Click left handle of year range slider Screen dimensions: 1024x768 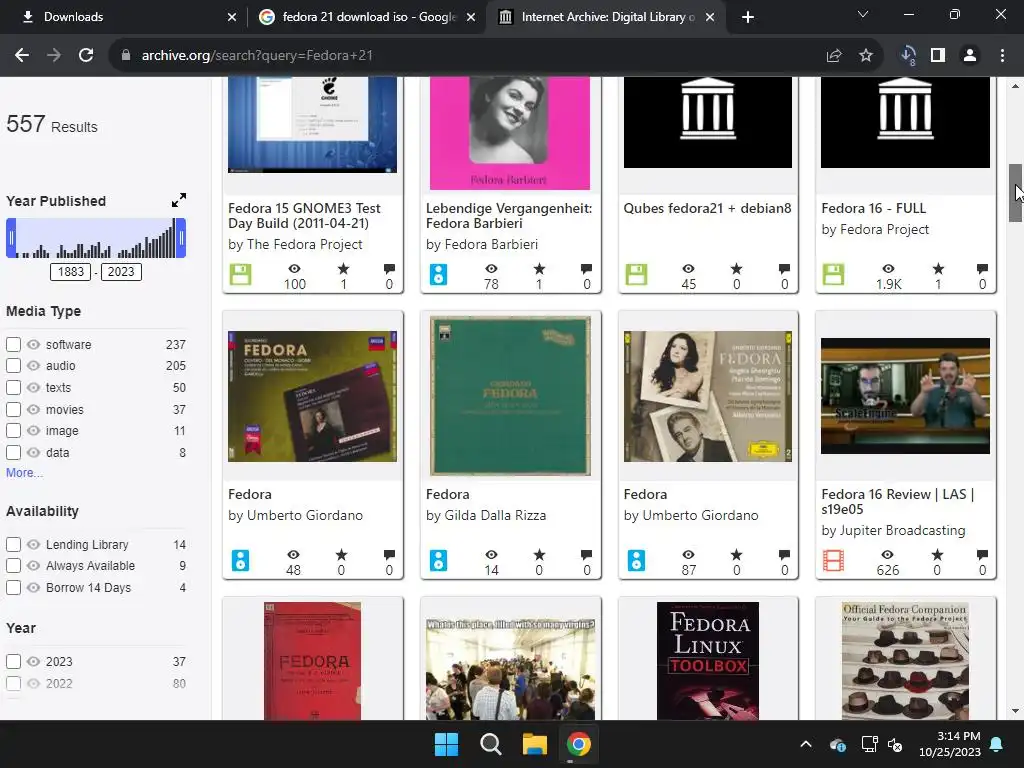click(x=11, y=238)
